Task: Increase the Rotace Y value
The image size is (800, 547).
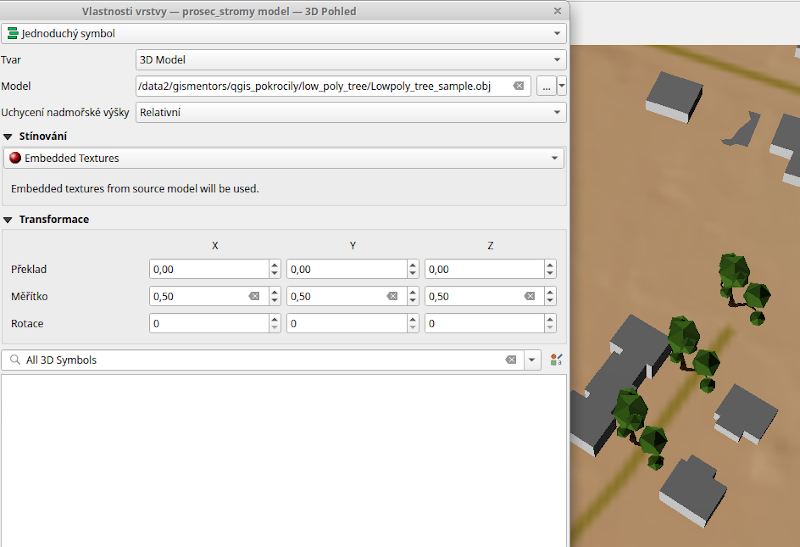Action: click(x=413, y=319)
